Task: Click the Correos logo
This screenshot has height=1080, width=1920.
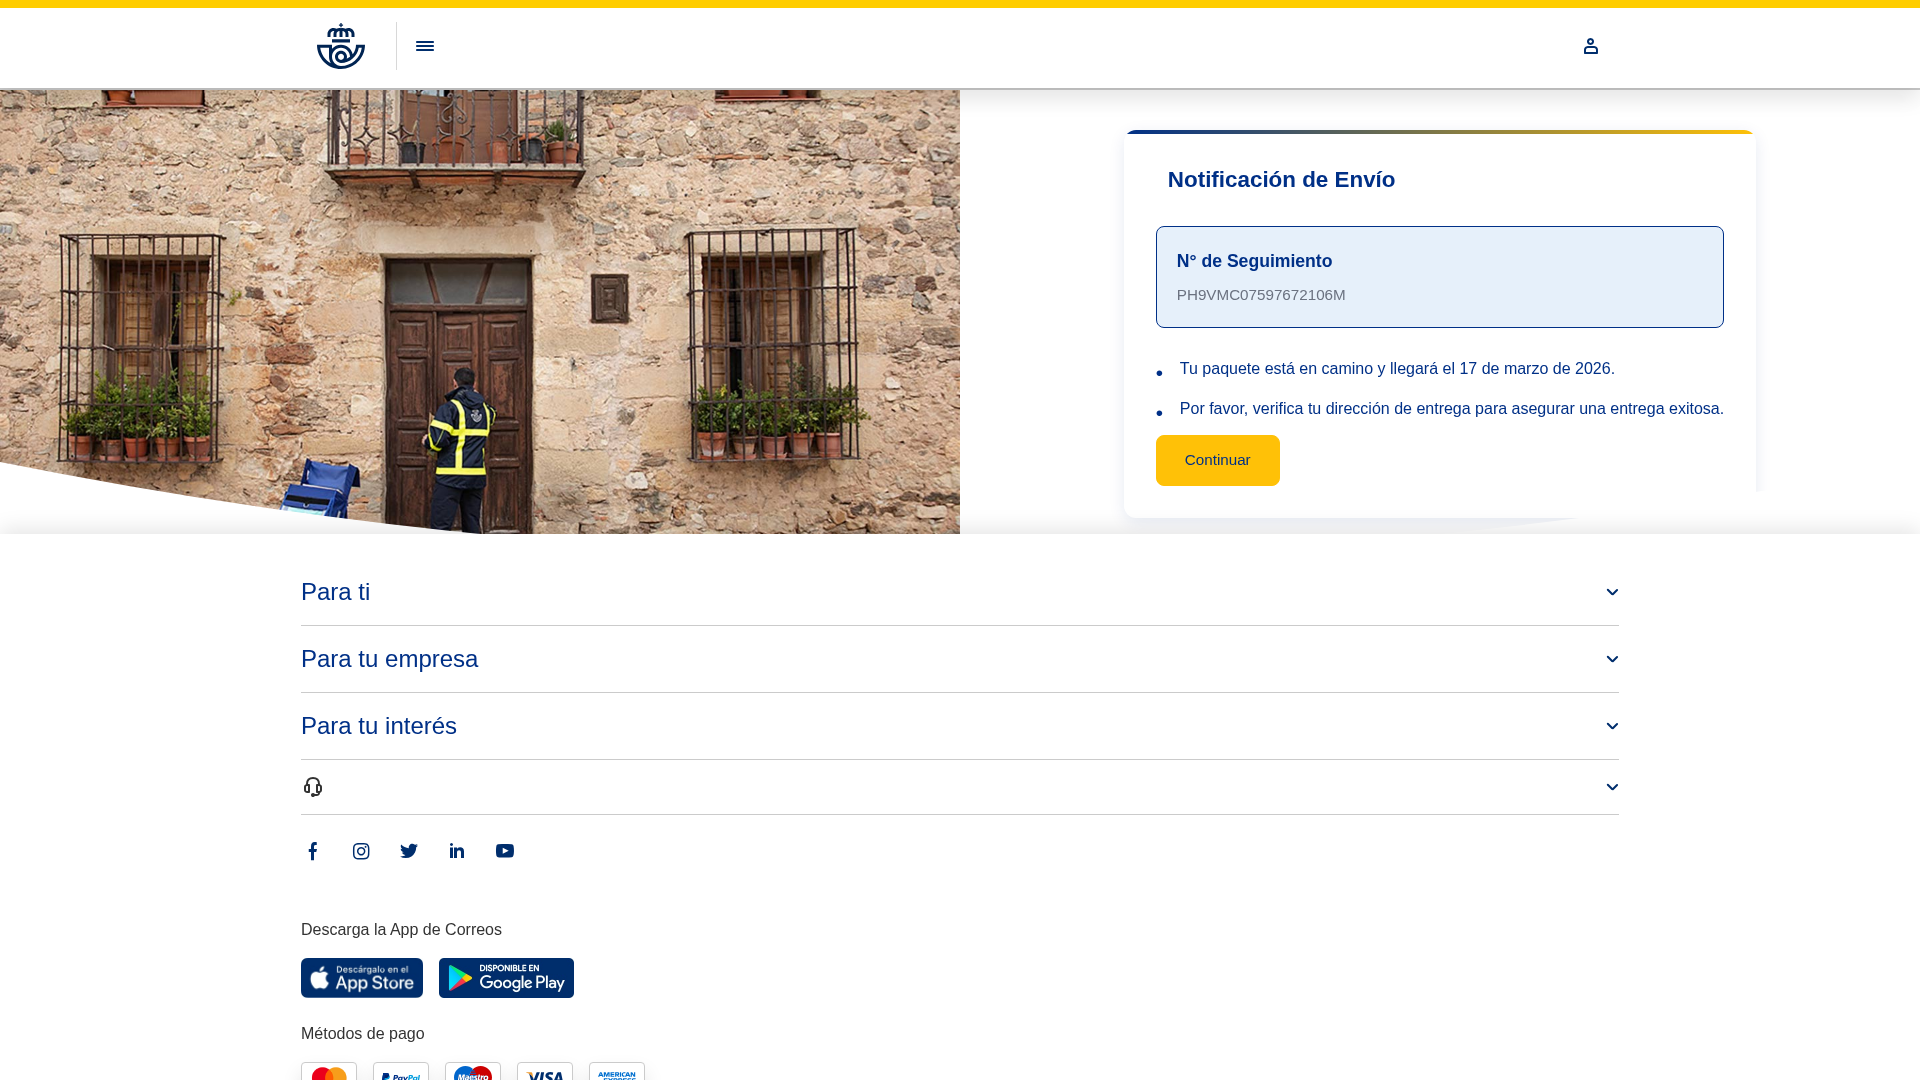Action: click(x=341, y=46)
